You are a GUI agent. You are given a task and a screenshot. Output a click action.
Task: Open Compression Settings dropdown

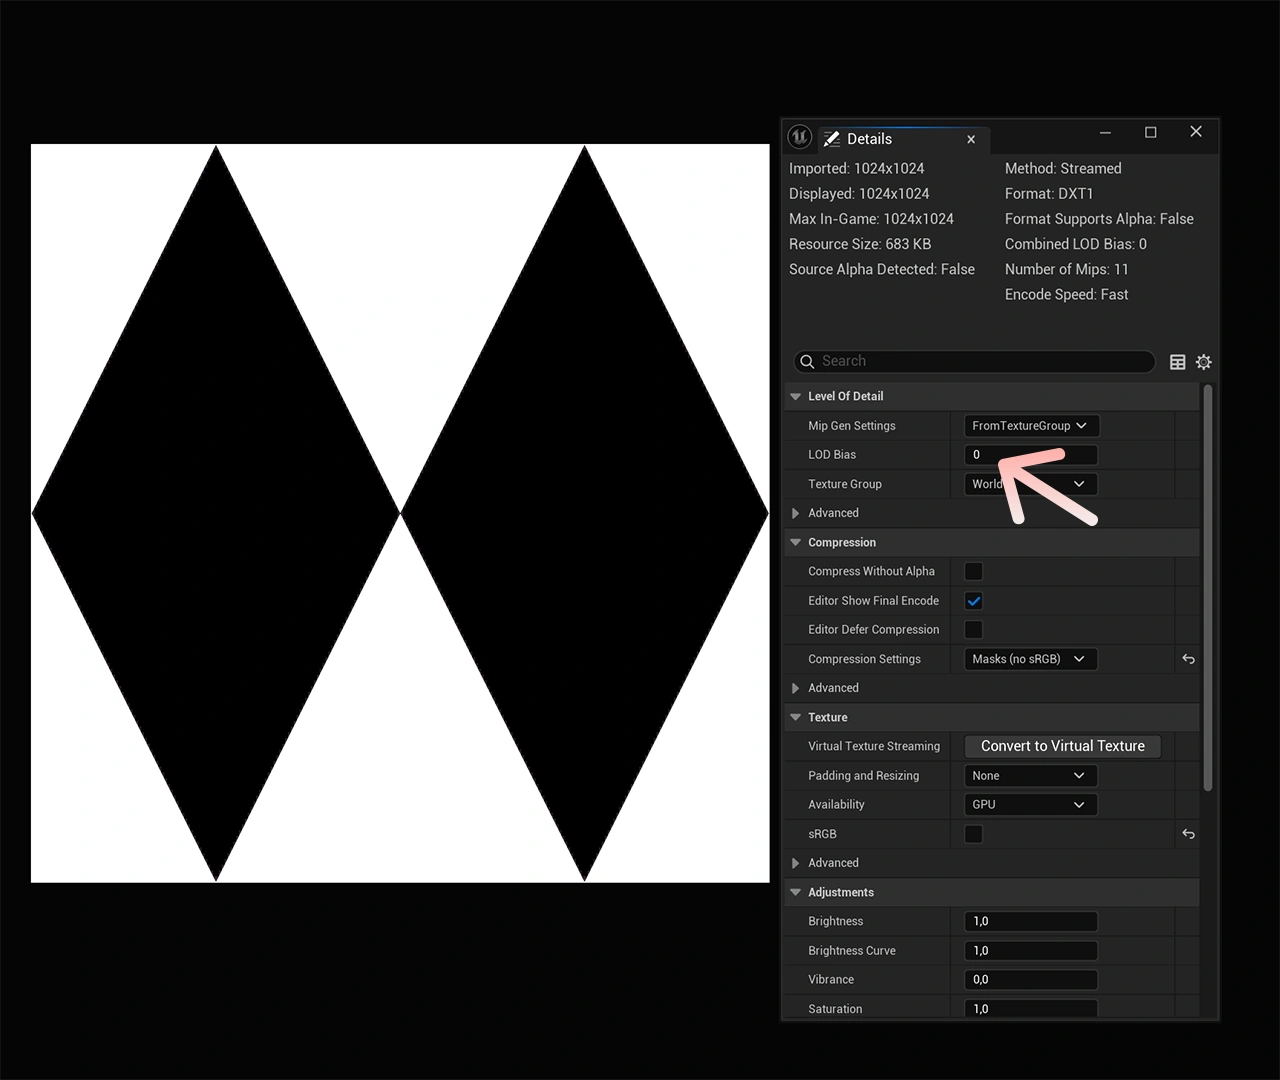(x=1031, y=659)
